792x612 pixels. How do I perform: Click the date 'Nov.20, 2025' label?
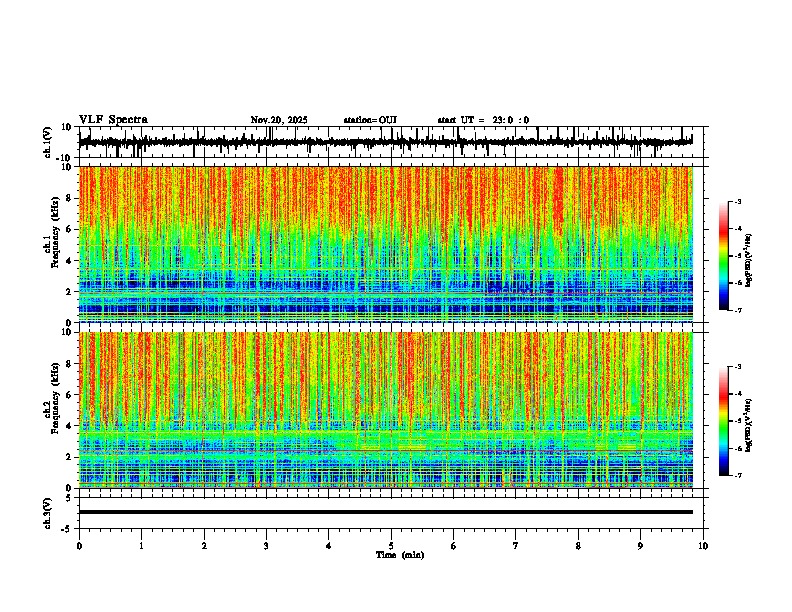(279, 120)
